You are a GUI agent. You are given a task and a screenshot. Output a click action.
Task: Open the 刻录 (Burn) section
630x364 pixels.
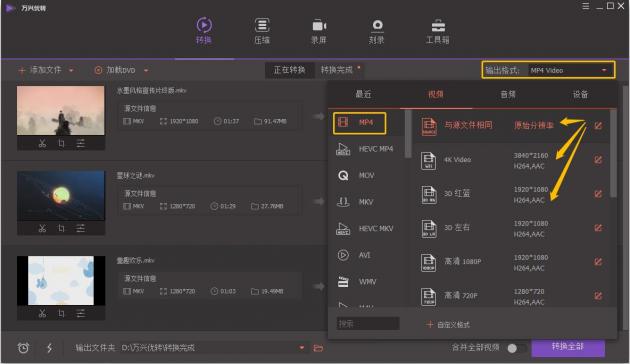click(x=377, y=31)
